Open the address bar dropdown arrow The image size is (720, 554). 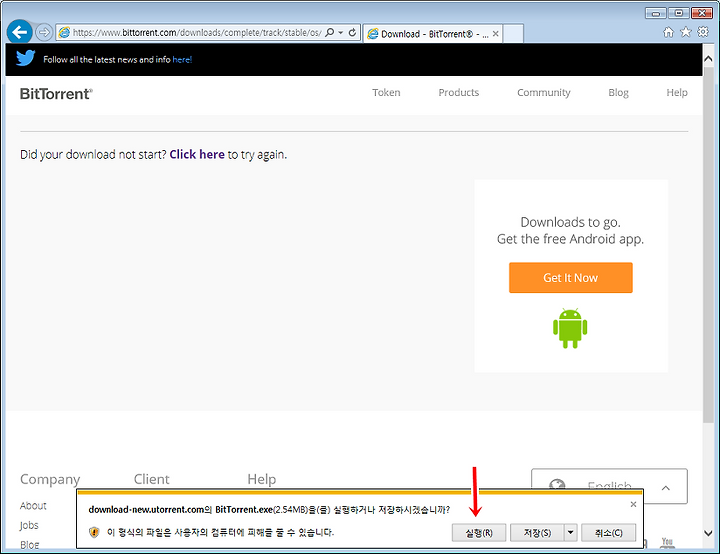tap(341, 33)
